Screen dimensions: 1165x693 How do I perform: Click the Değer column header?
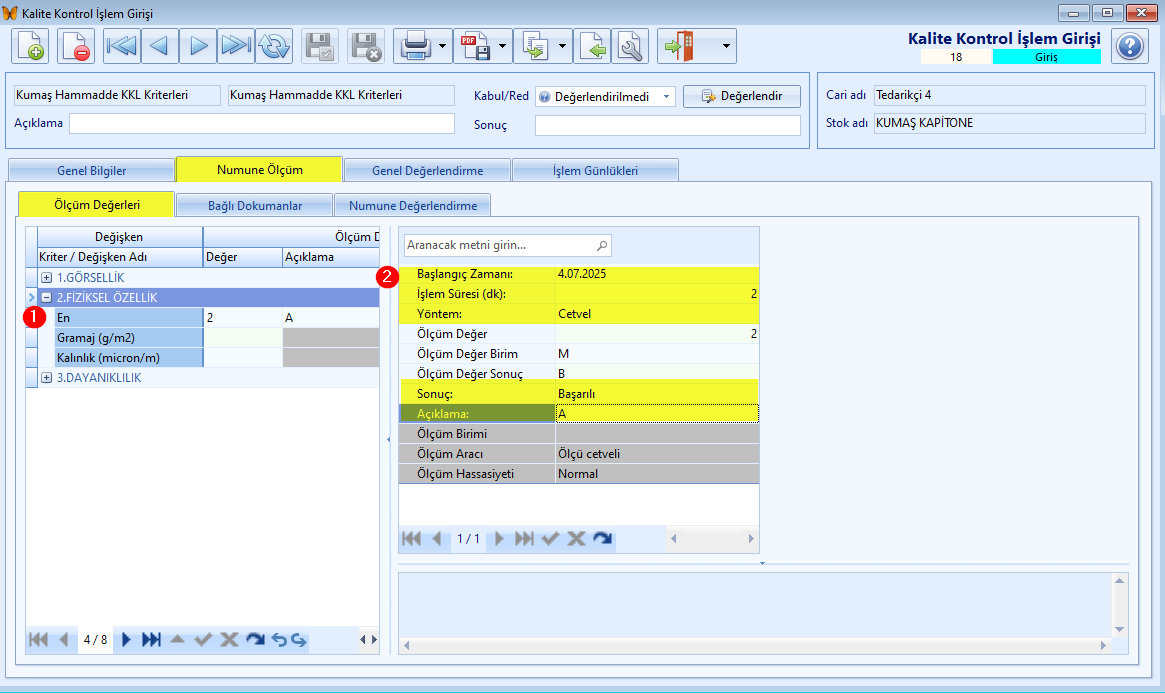[243, 257]
